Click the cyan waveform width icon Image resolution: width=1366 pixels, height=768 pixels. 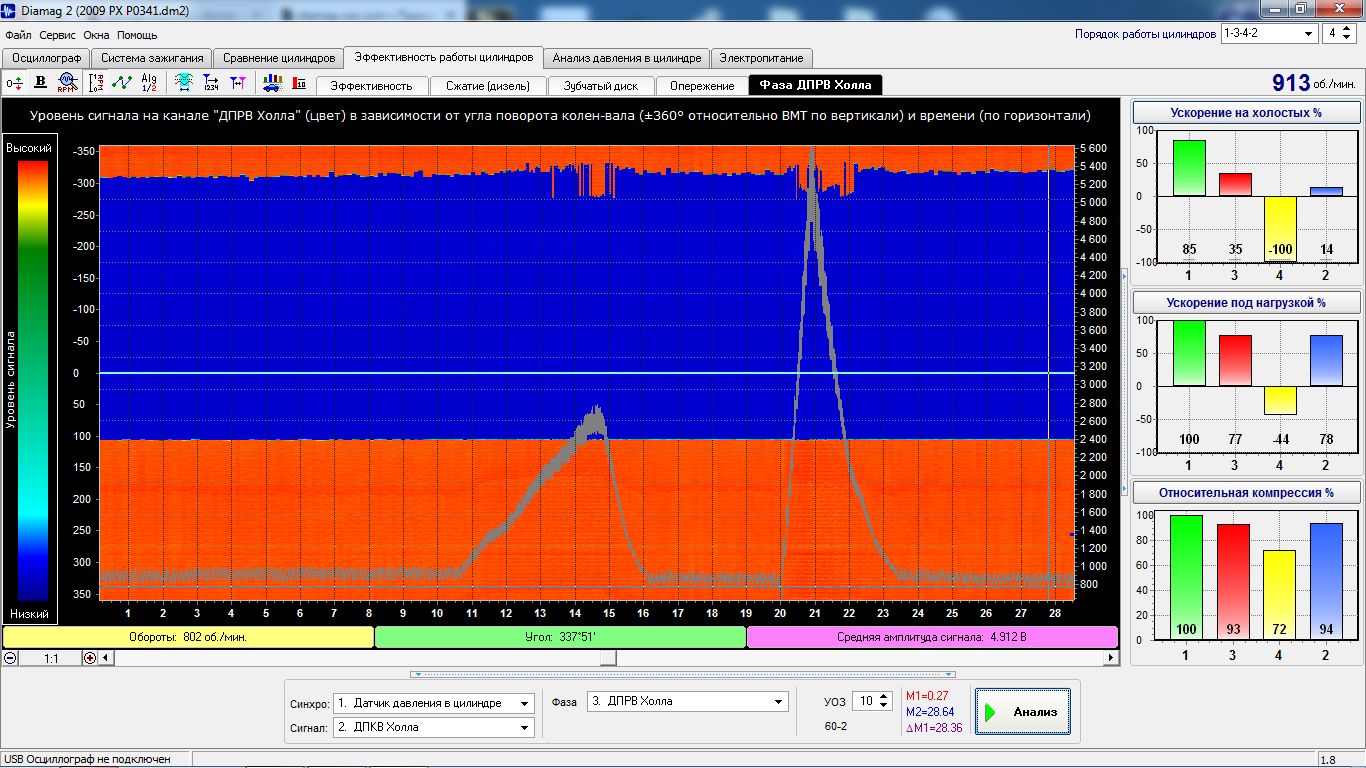pyautogui.click(x=184, y=82)
